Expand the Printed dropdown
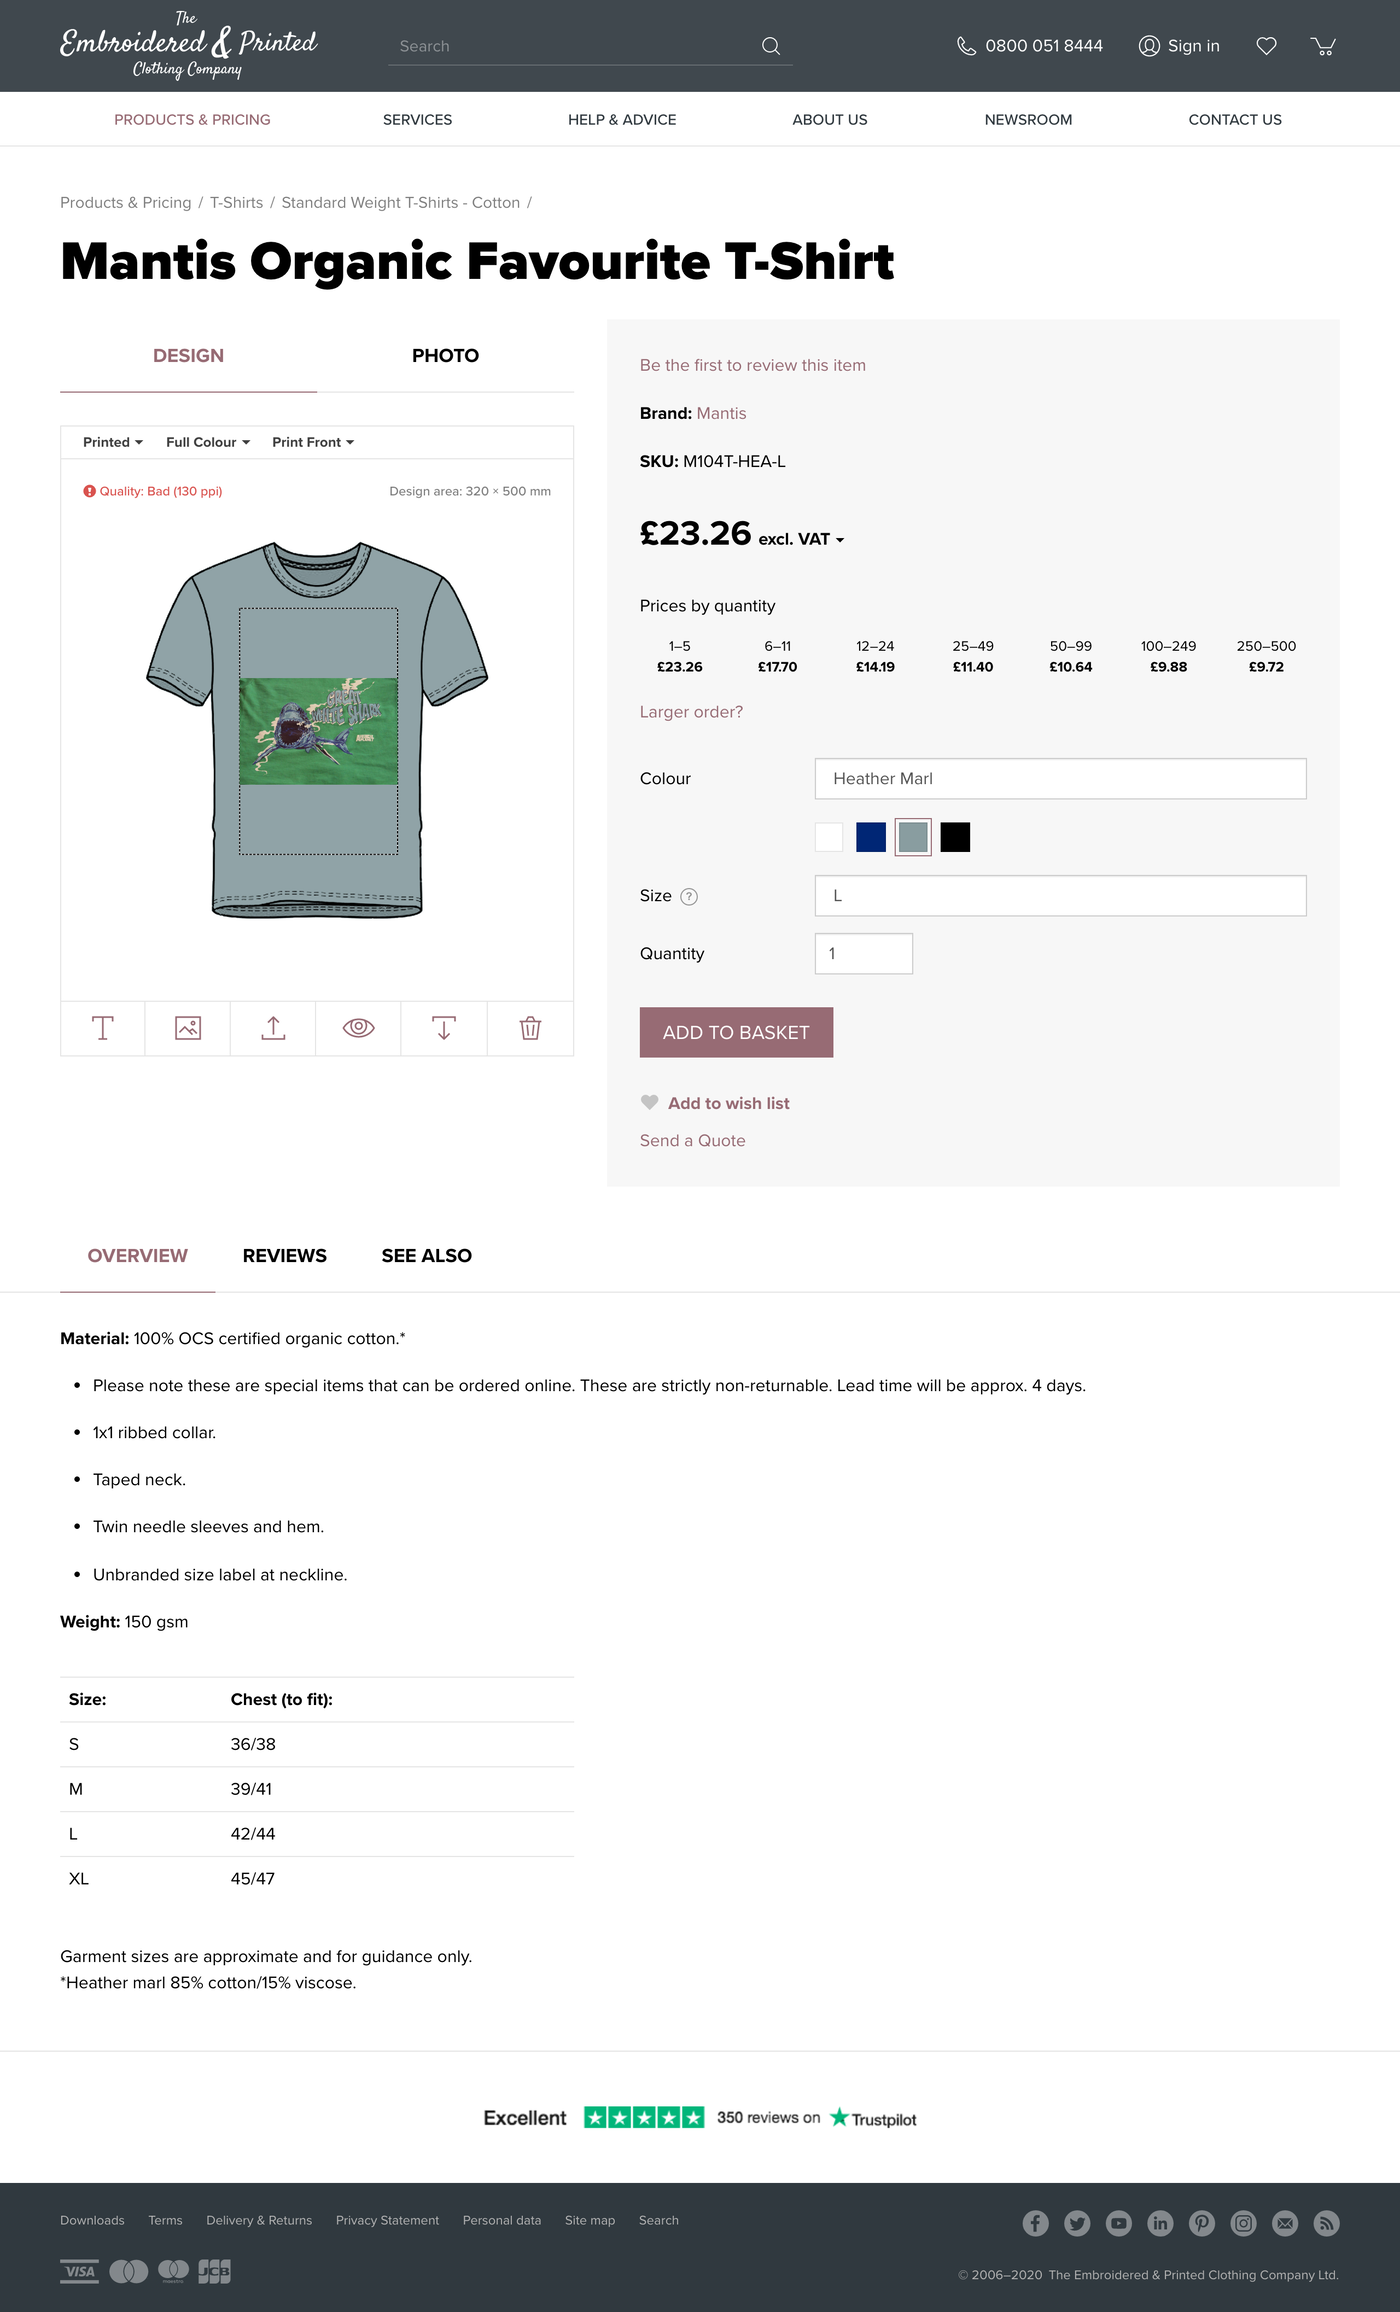1400x2312 pixels. pos(113,442)
